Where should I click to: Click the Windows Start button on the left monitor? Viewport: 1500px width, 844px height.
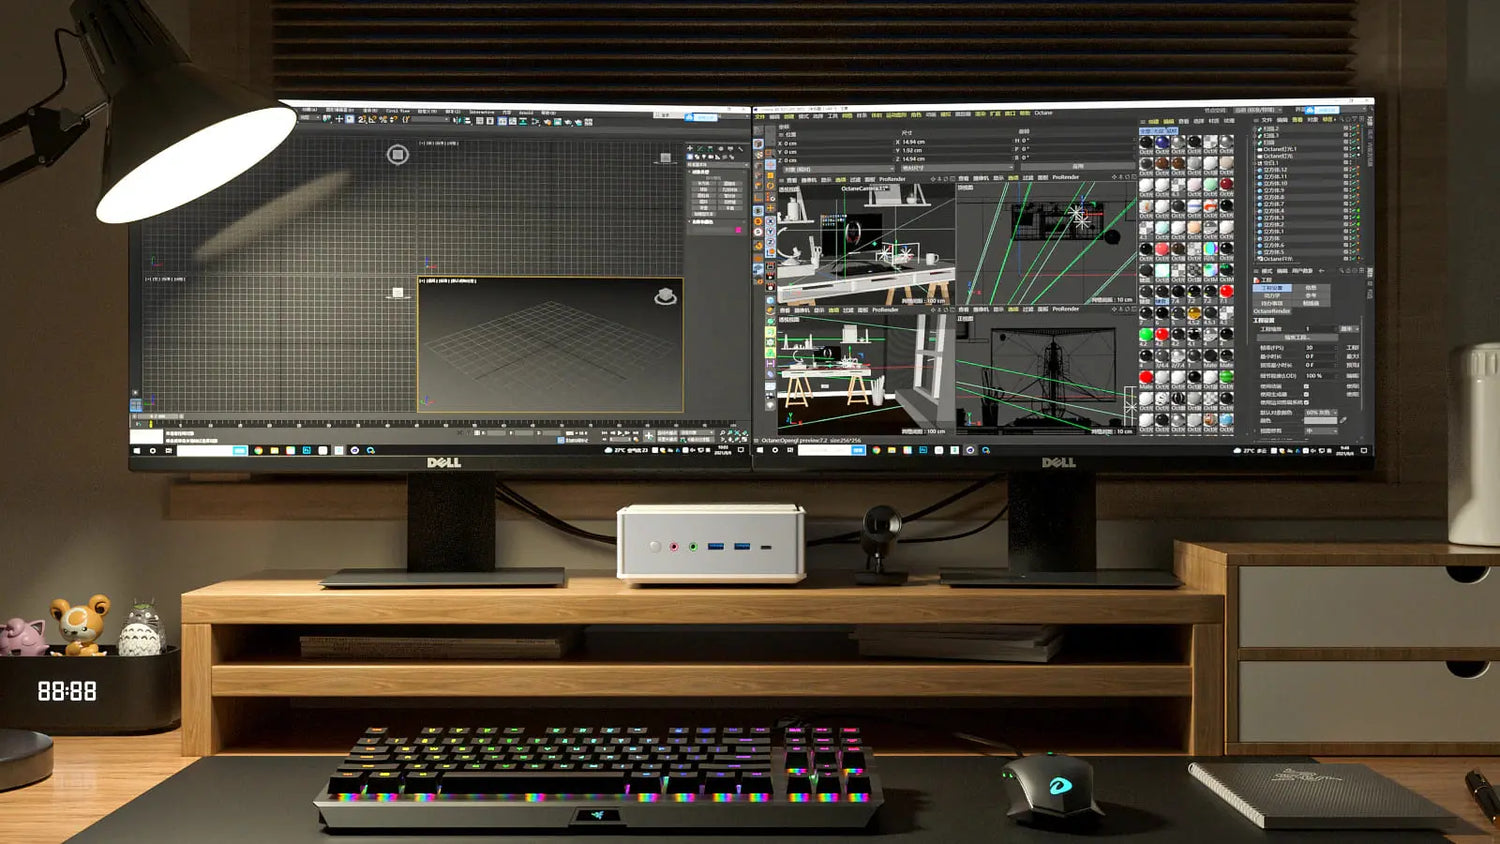[x=137, y=451]
